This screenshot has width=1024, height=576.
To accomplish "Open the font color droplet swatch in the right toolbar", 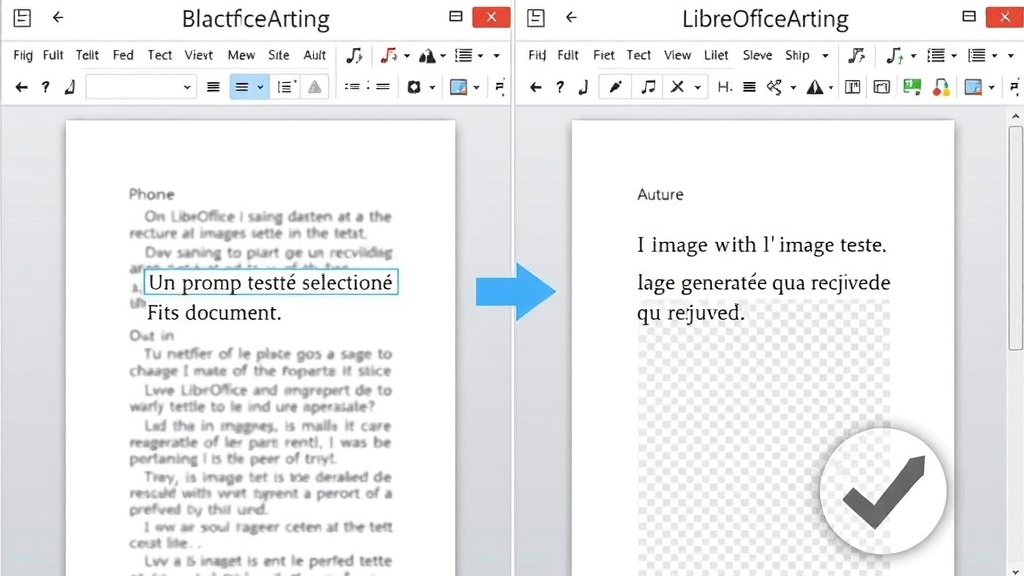I will pos(941,88).
